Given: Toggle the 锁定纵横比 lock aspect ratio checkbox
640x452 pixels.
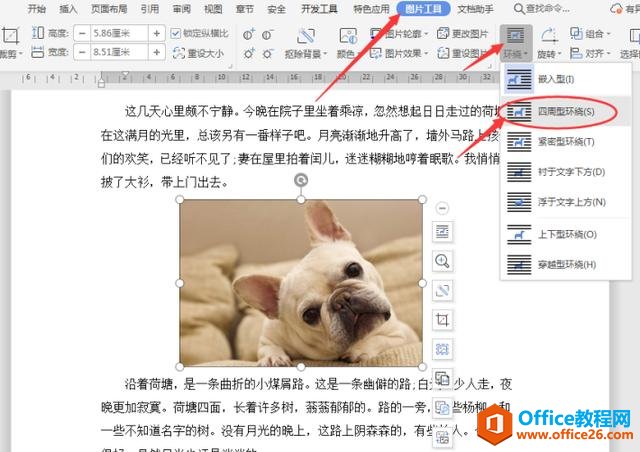Looking at the screenshot, I should tap(176, 33).
